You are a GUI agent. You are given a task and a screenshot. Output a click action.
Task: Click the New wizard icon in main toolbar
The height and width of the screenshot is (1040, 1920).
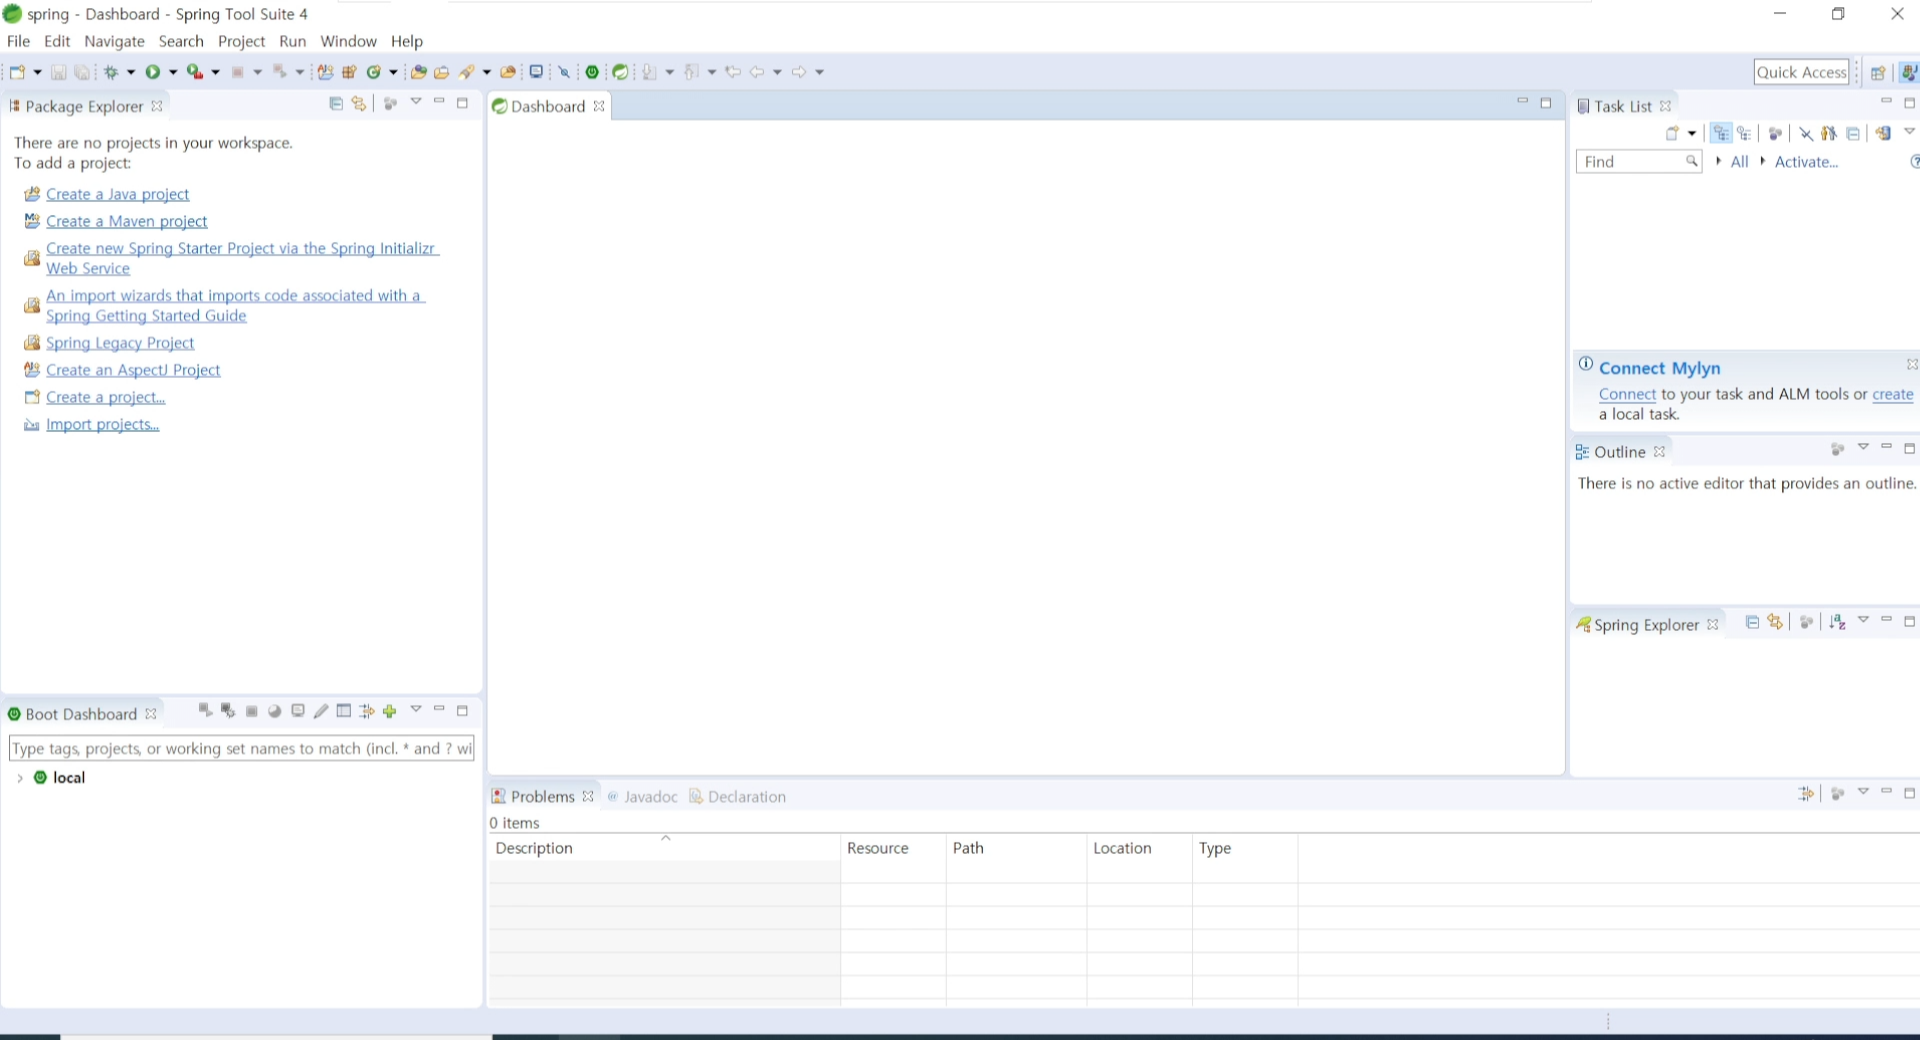17,72
